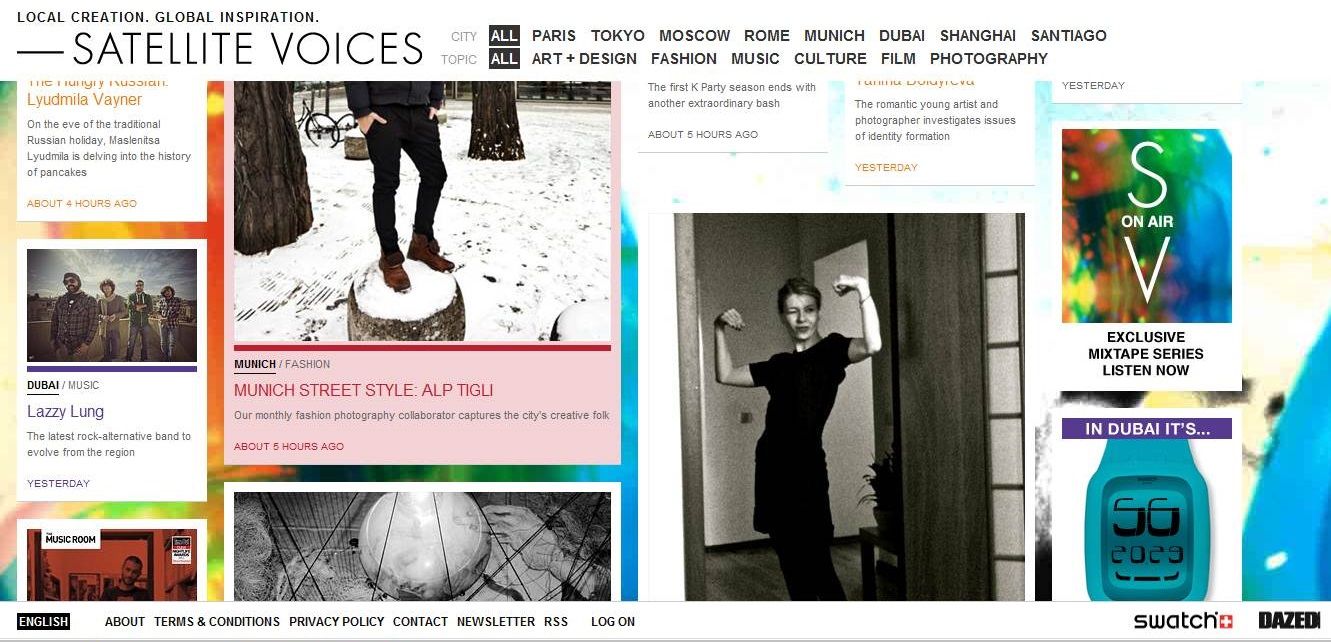1331x642 pixels.
Task: Click the Swatch logo in footer
Action: (1183, 621)
